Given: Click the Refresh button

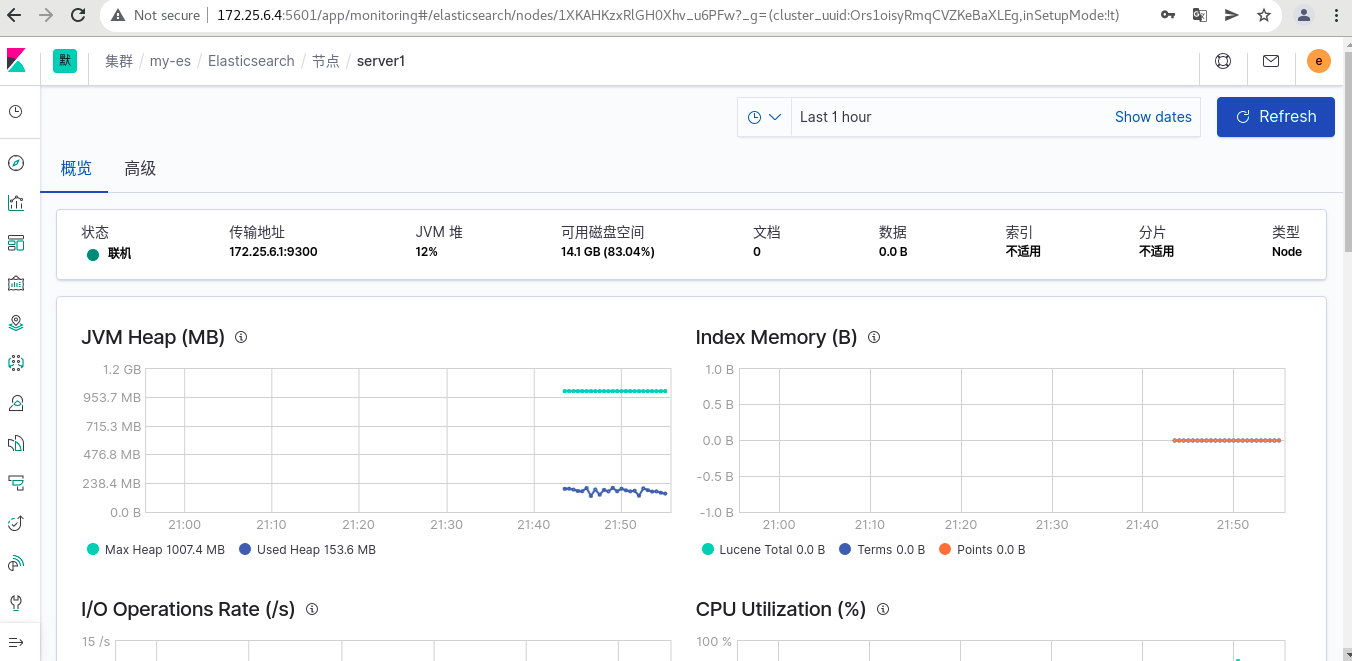Looking at the screenshot, I should pyautogui.click(x=1276, y=117).
